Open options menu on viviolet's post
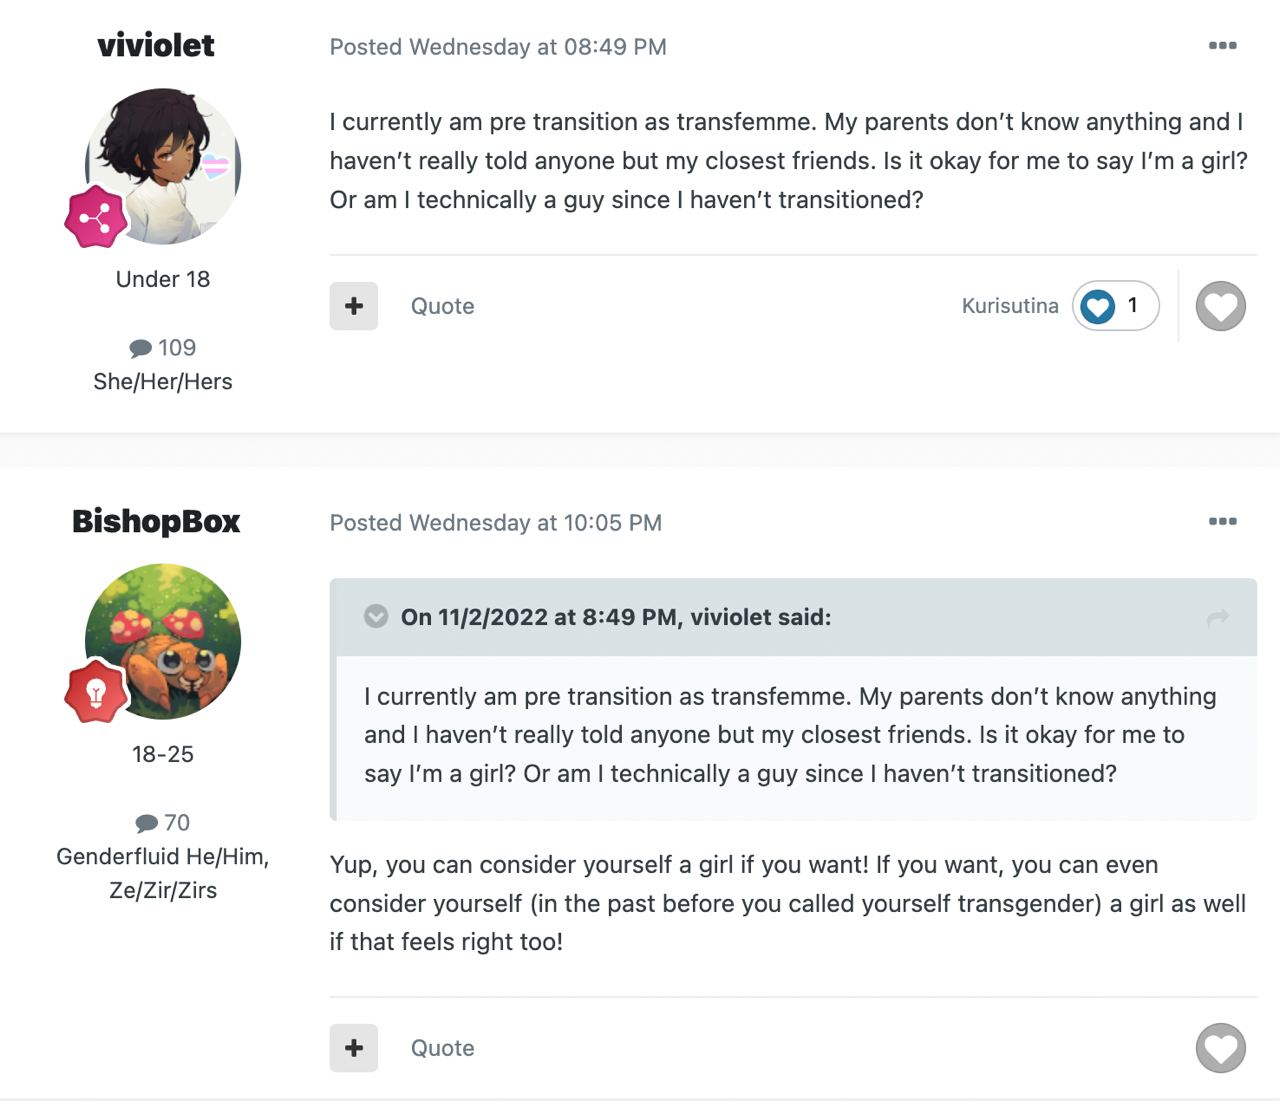Image resolution: width=1280 pixels, height=1101 pixels. 1222,46
